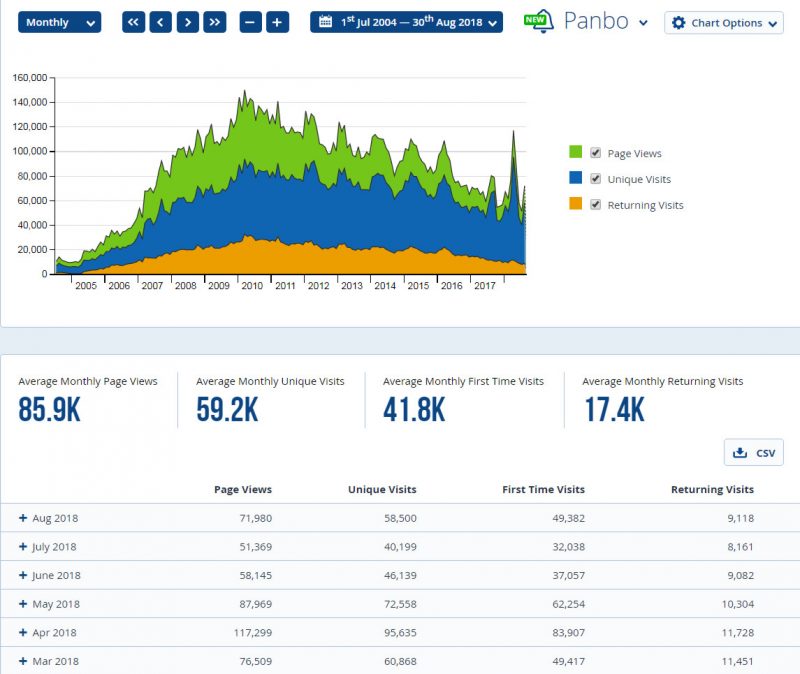This screenshot has height=674, width=800.
Task: Advance to the next period arrow
Action: [187, 23]
